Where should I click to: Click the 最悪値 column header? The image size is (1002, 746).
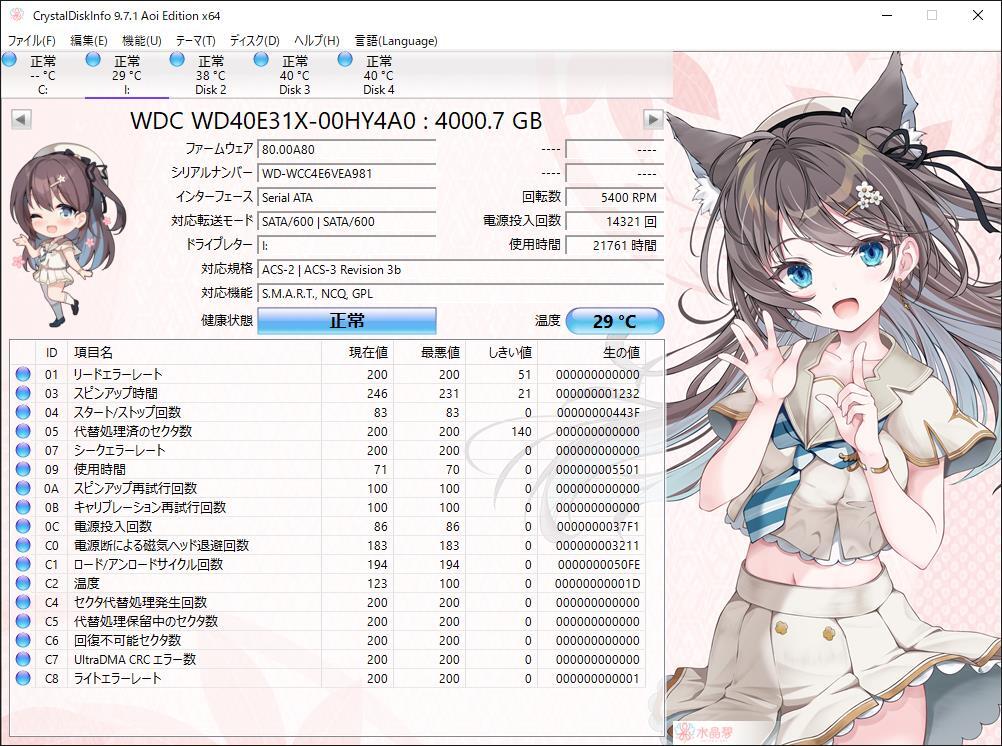pos(429,352)
